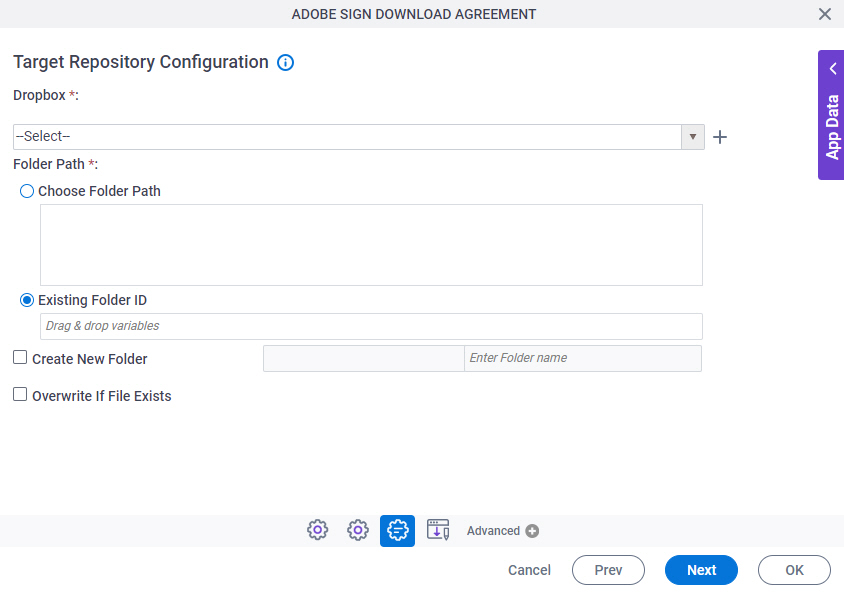This screenshot has width=844, height=593.
Task: Close the Adobe Sign Download Agreement dialog
Action: tap(825, 14)
